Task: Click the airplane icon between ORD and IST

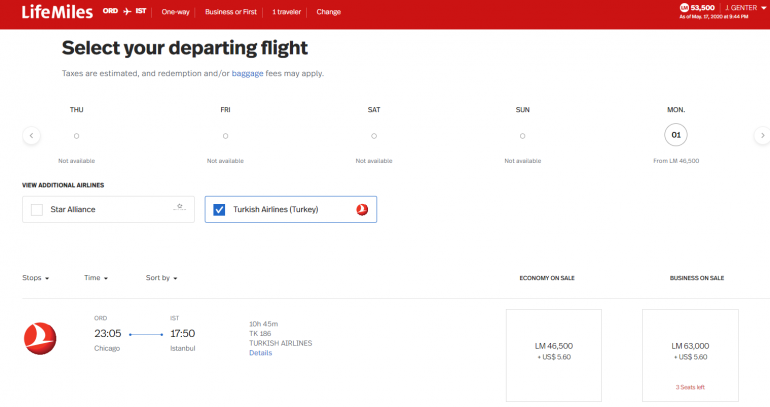Action: pos(127,12)
